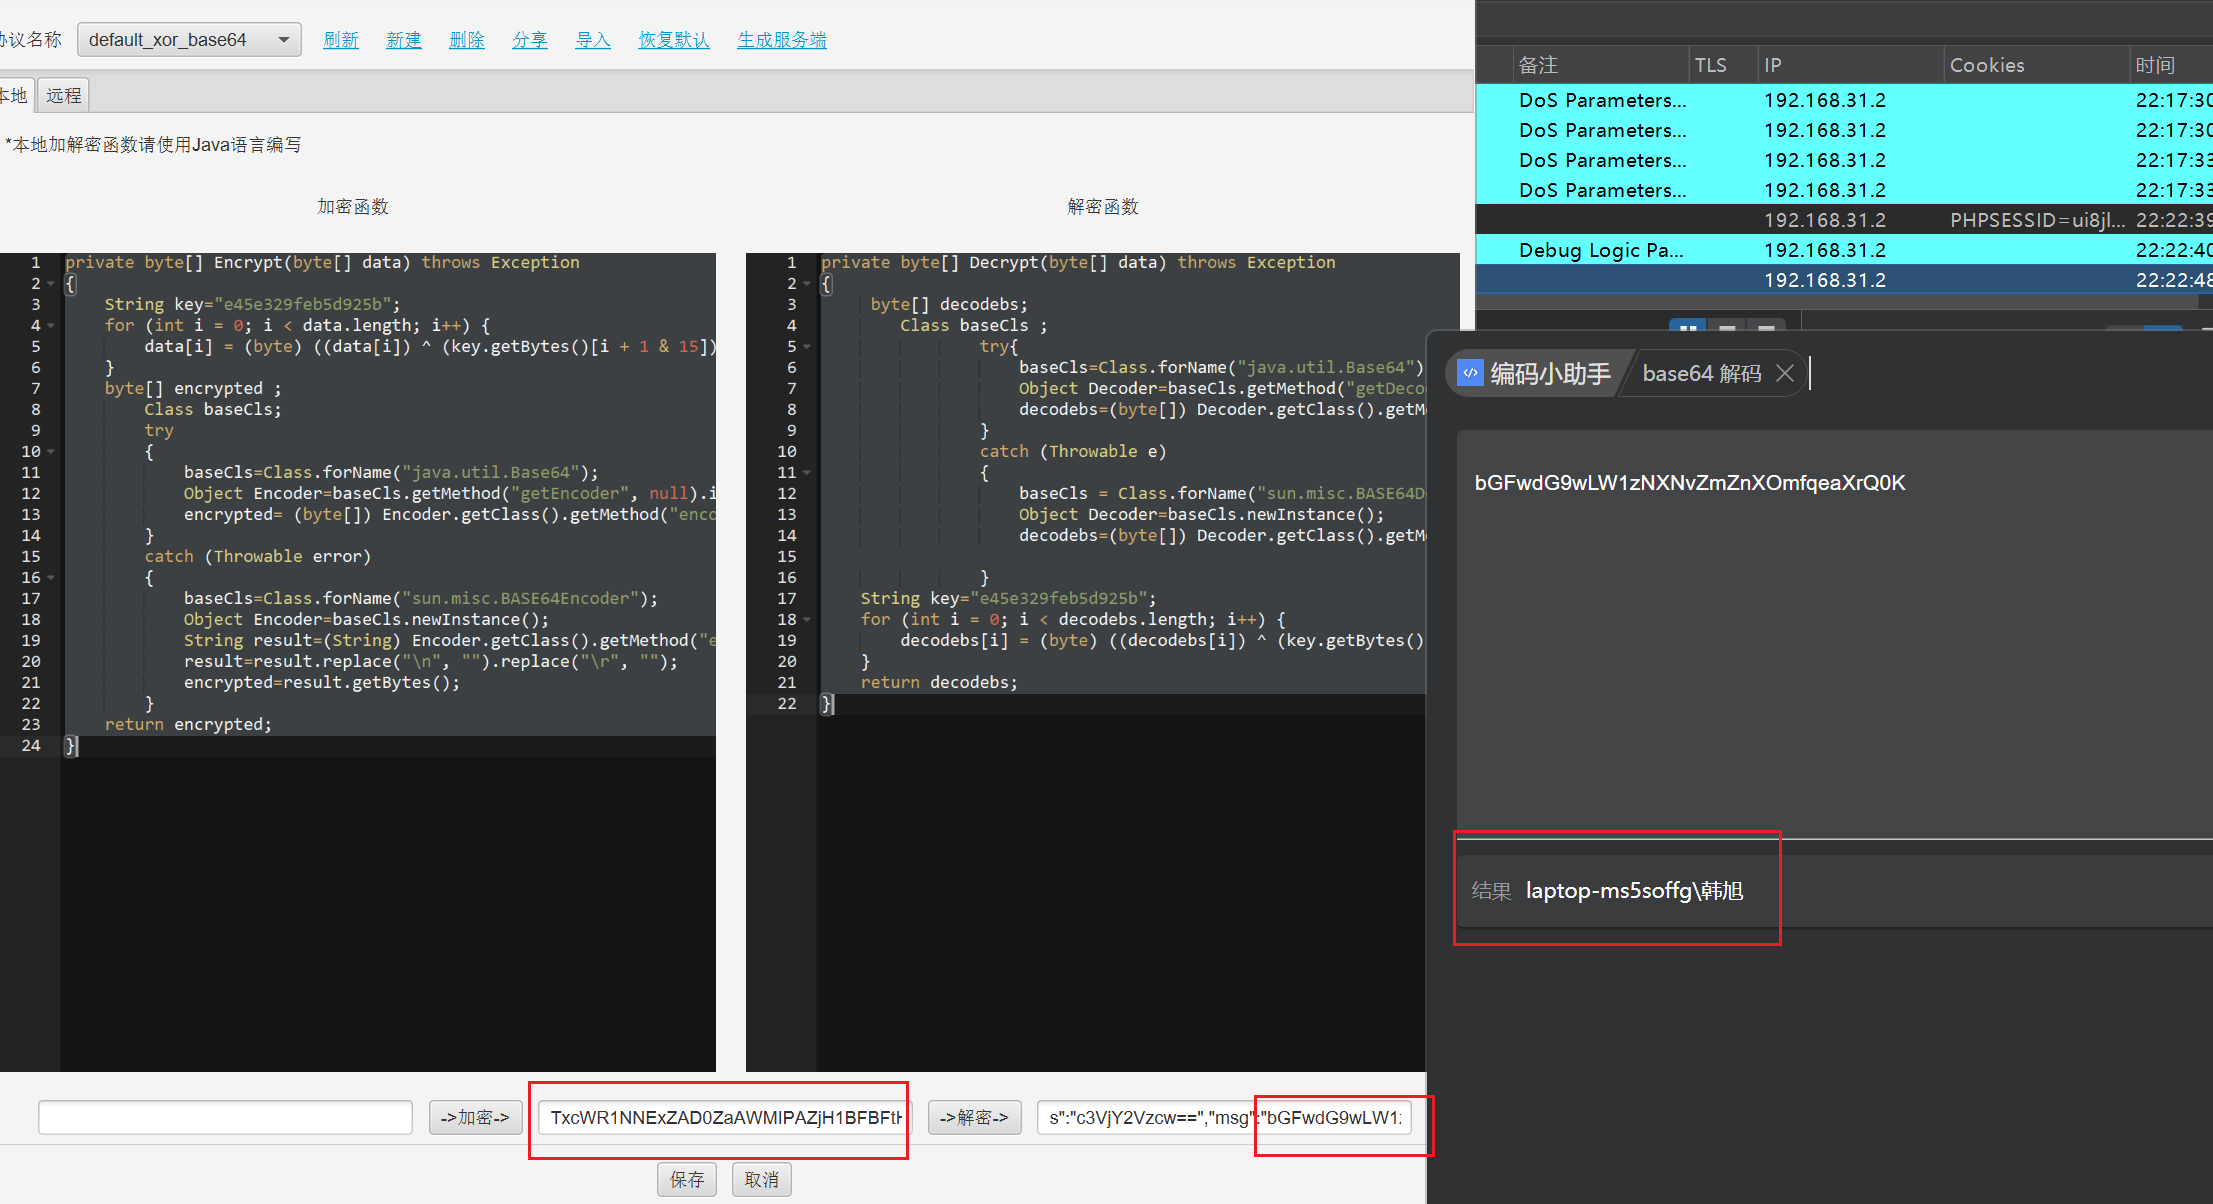2213x1204 pixels.
Task: Click the 编码小助手 code icon
Action: 1469,373
